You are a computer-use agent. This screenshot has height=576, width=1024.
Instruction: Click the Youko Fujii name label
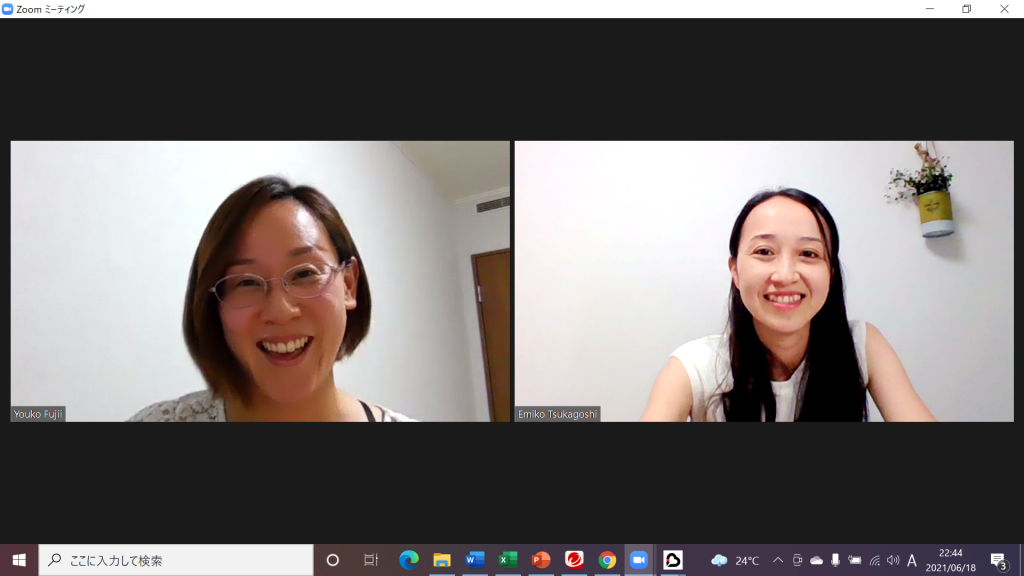(x=38, y=414)
